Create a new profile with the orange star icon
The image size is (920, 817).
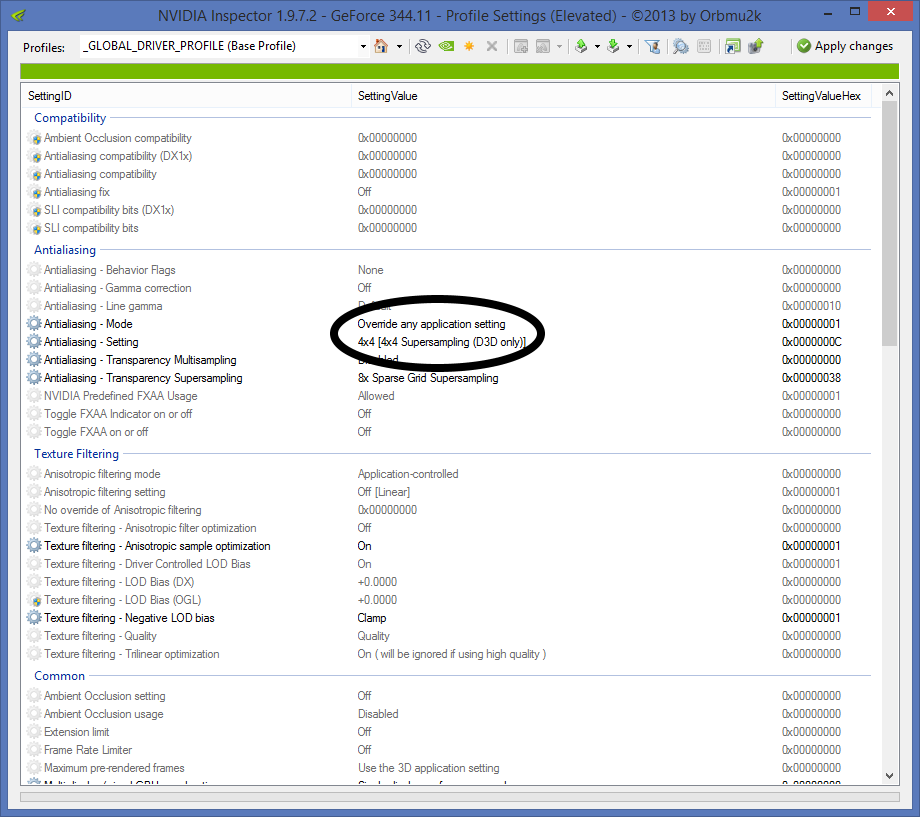469,46
